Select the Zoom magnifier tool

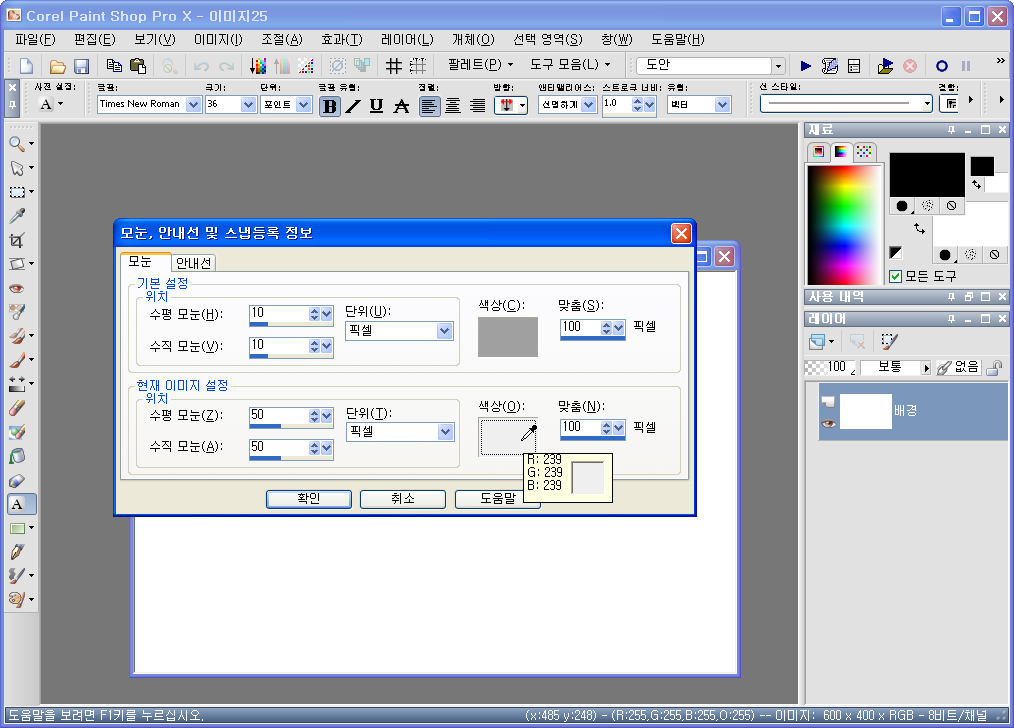(17, 144)
